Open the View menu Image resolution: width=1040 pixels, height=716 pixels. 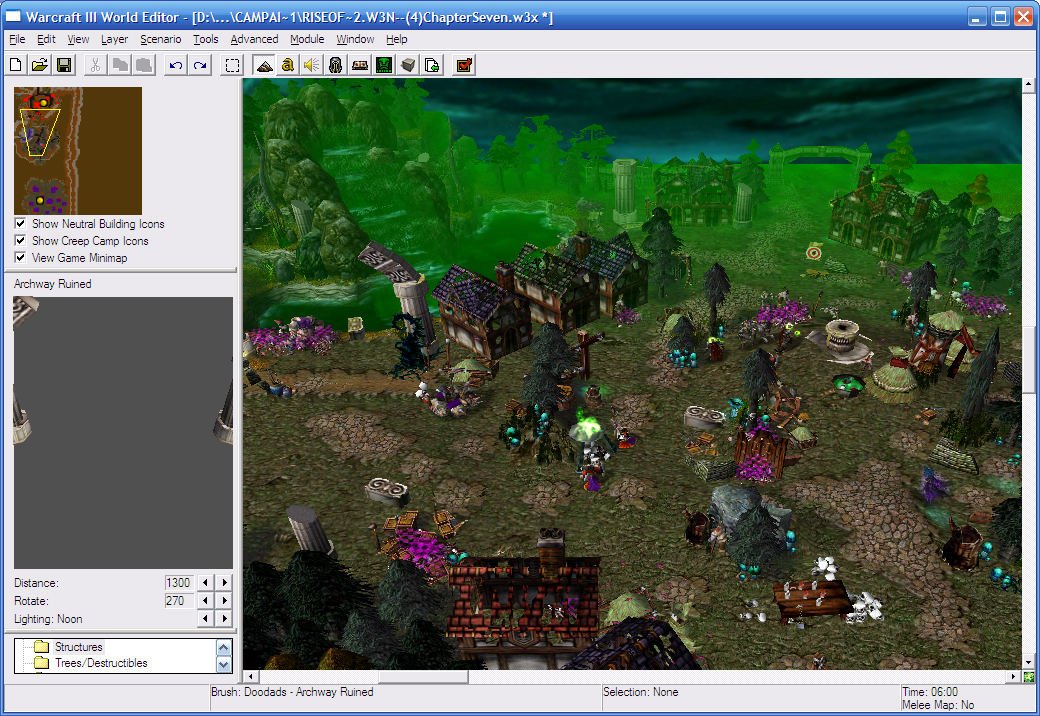[78, 39]
